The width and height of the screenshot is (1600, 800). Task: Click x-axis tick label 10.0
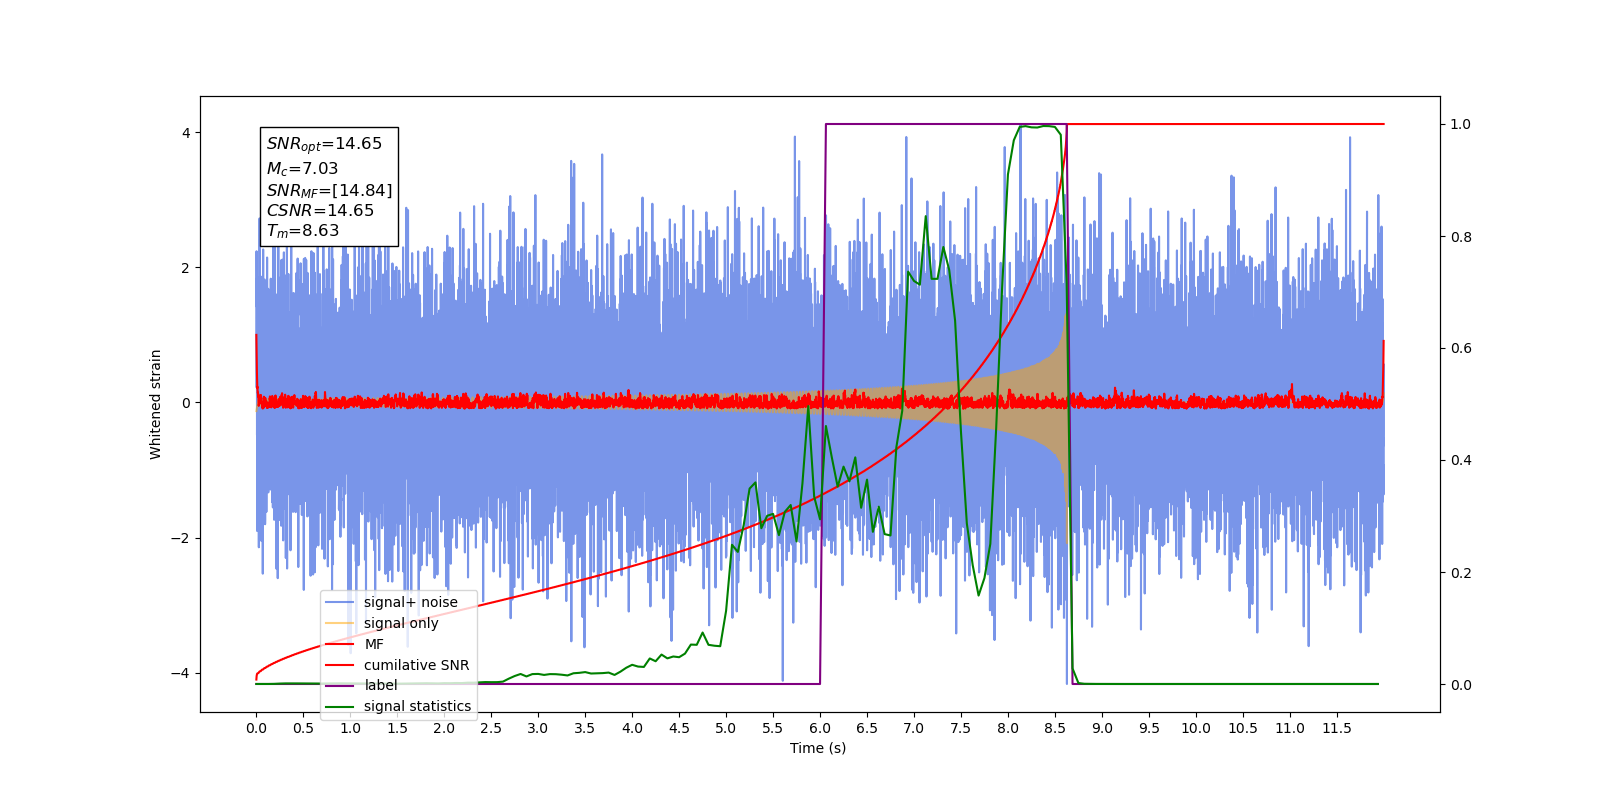pos(1196,728)
